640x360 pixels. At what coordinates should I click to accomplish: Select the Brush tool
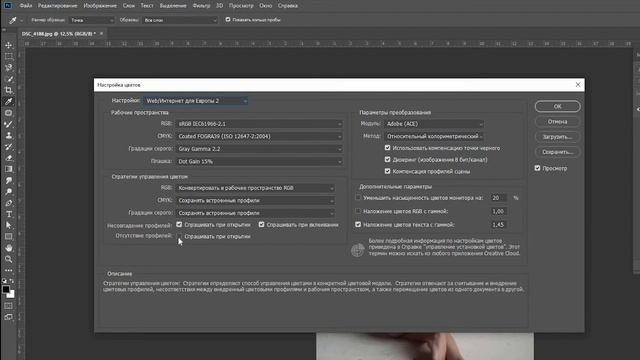click(x=9, y=124)
